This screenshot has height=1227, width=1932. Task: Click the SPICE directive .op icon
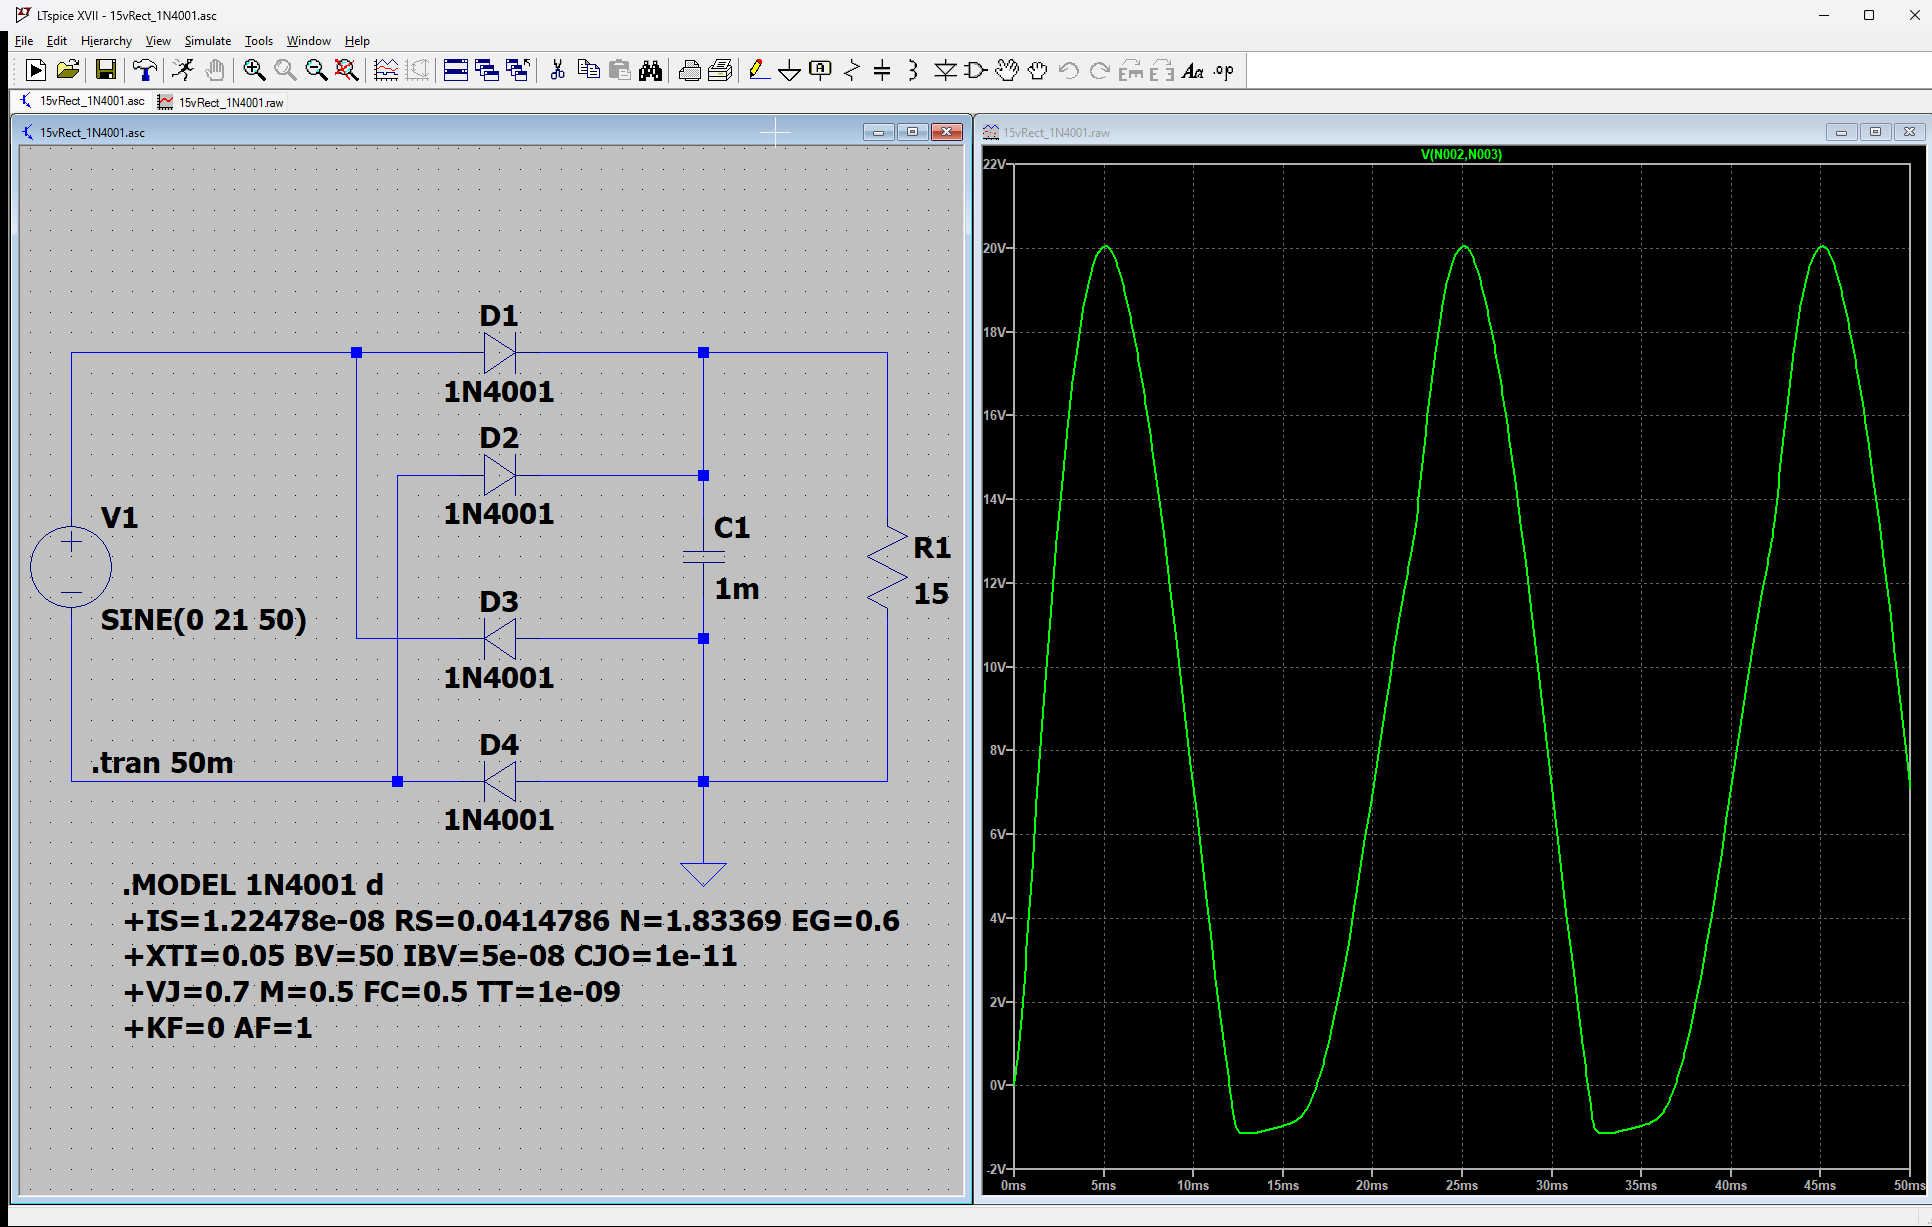(1224, 70)
